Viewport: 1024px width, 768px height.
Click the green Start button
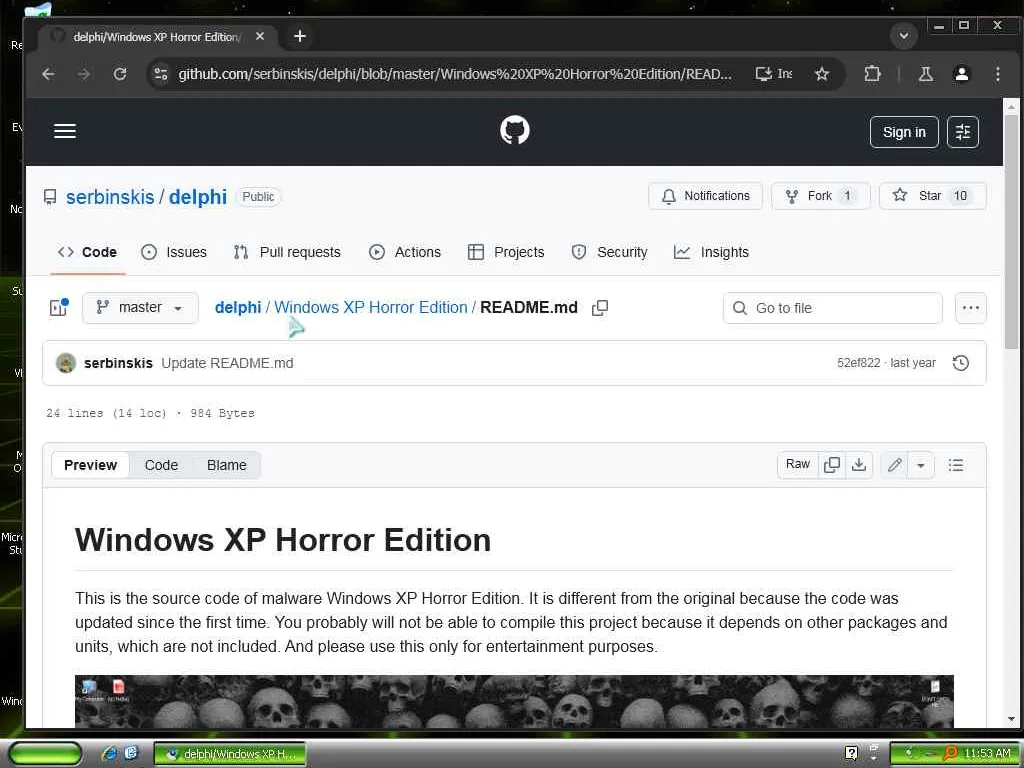tap(45, 754)
